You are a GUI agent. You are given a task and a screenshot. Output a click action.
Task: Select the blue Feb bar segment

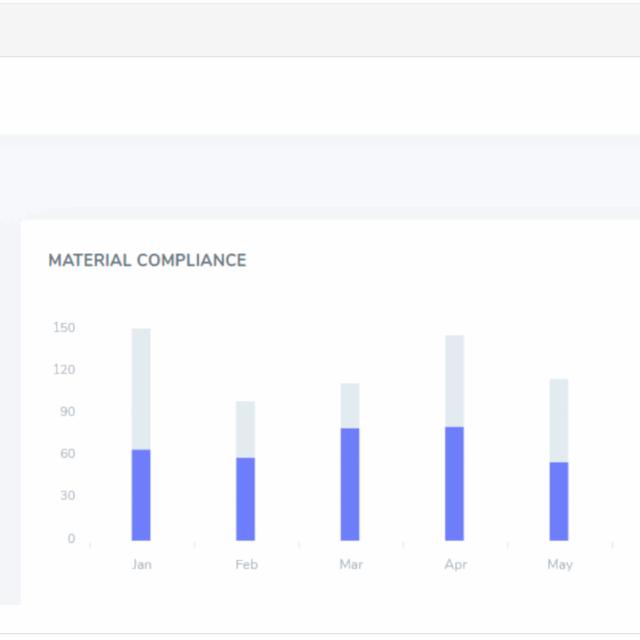[x=246, y=499]
